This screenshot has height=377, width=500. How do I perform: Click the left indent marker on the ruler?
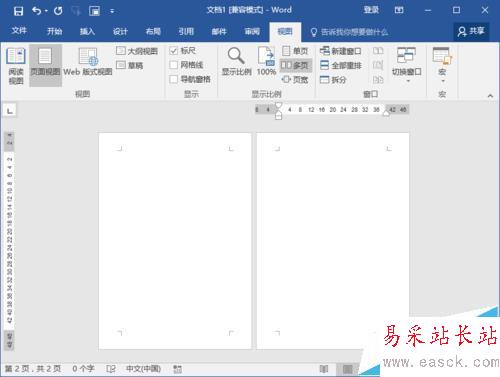tap(278, 117)
